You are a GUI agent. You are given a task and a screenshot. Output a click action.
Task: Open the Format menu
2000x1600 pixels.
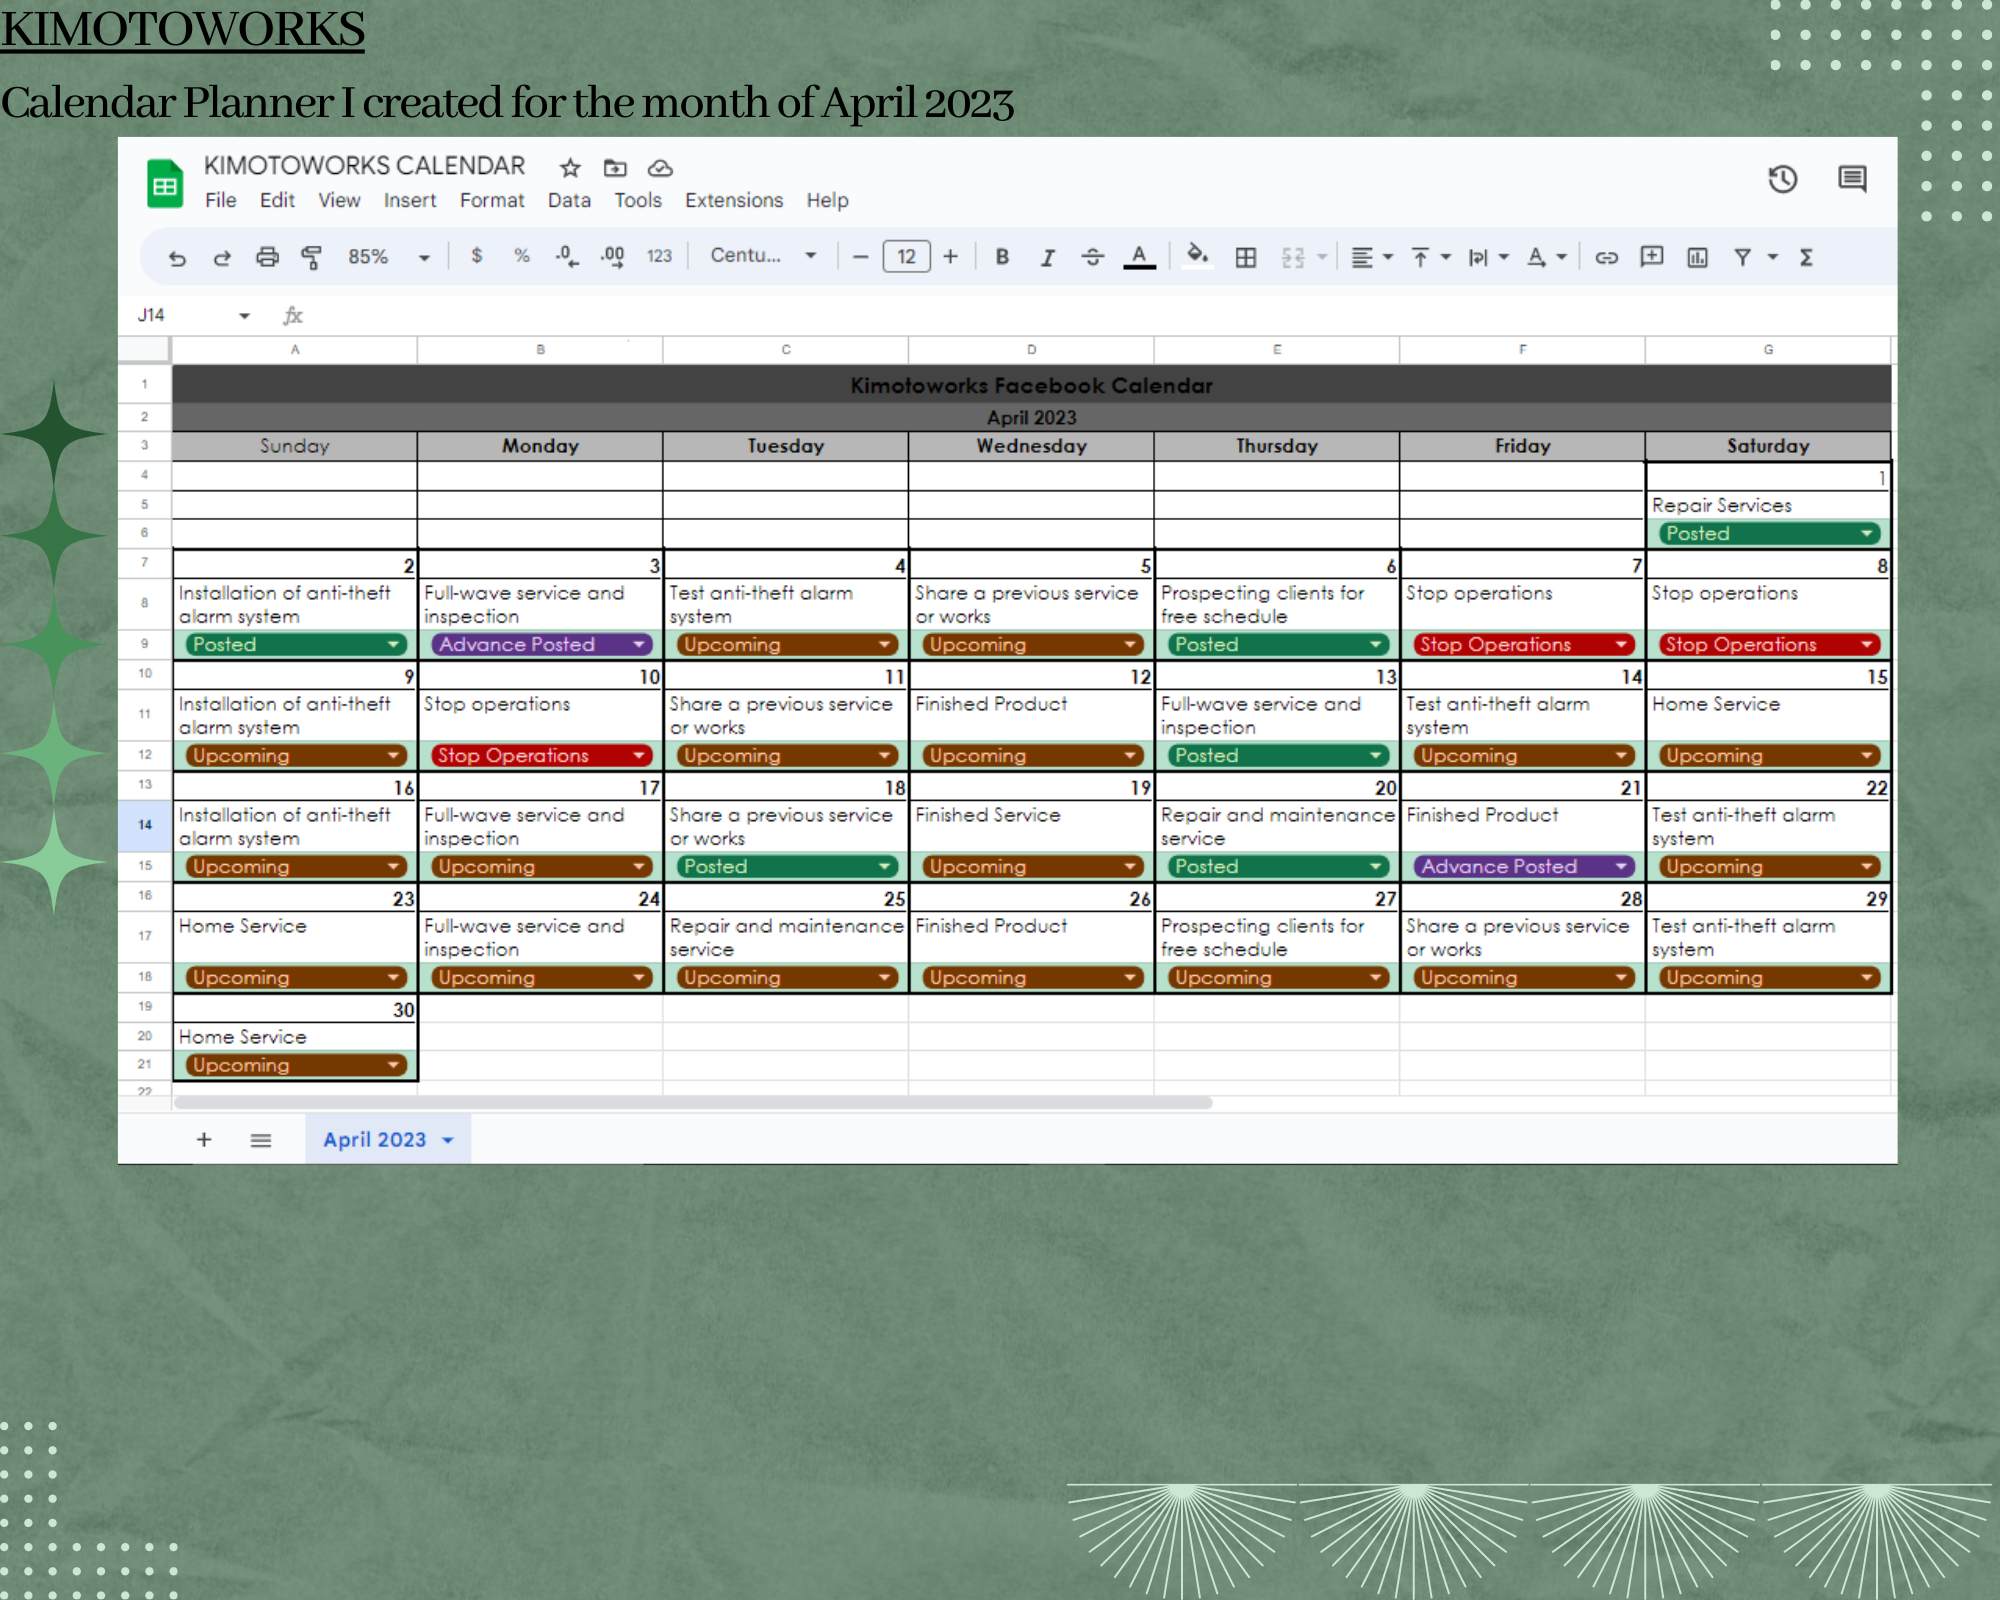tap(492, 200)
